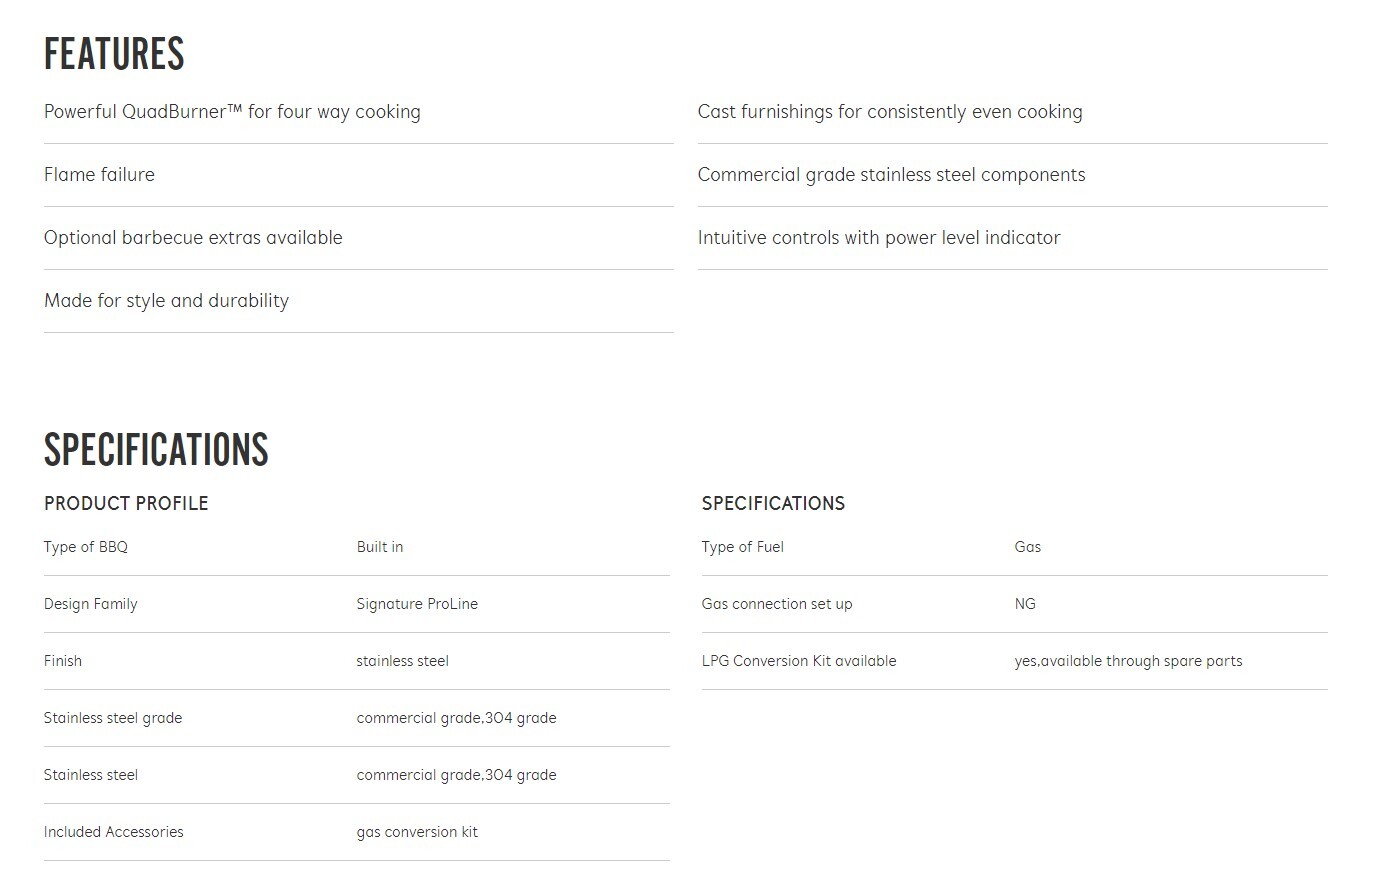The width and height of the screenshot is (1379, 891).
Task: Click Intuitive controls with power level indicator
Action: (879, 238)
